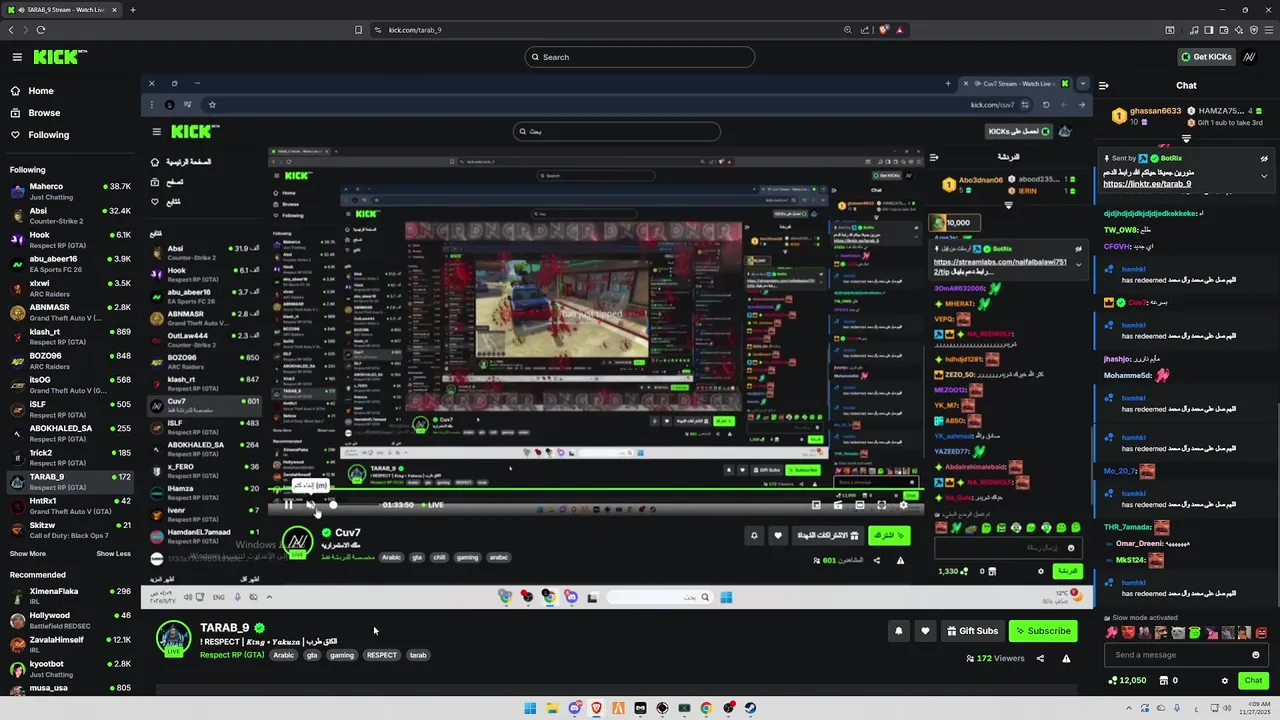Toggle the Kick sidebar hamburger menu
Image resolution: width=1280 pixels, height=720 pixels.
17,57
